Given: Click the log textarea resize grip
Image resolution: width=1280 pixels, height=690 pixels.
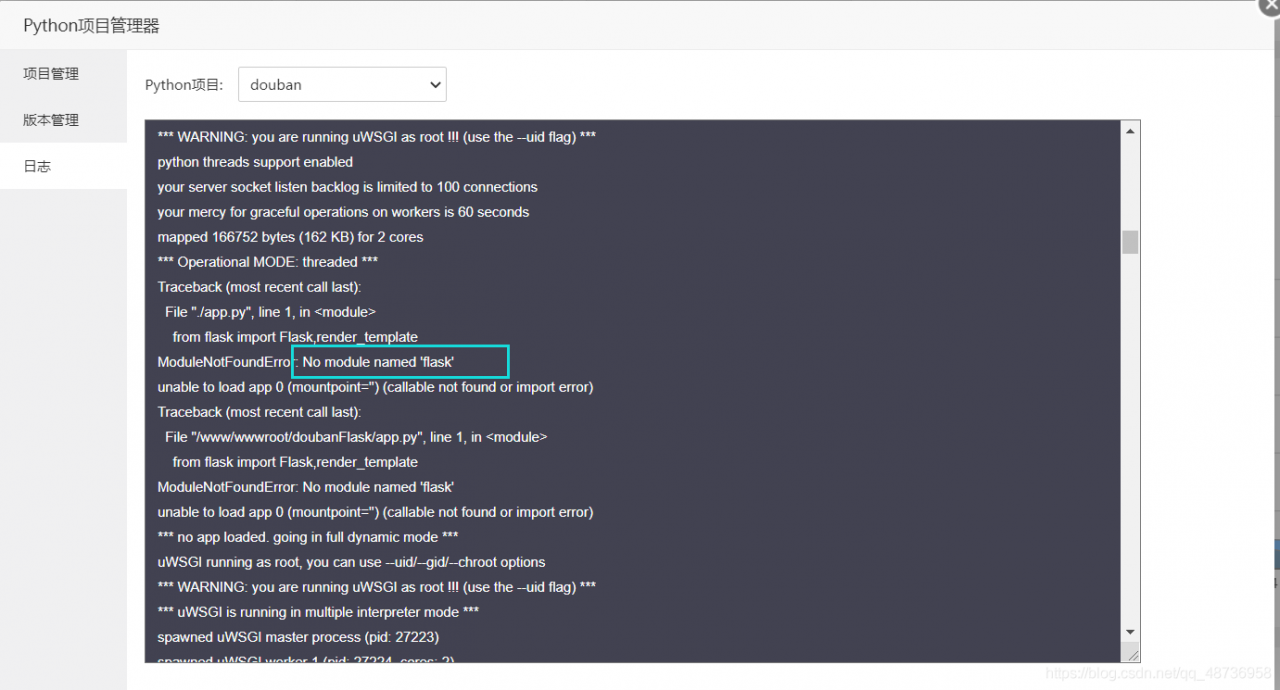Looking at the screenshot, I should pyautogui.click(x=1131, y=653).
